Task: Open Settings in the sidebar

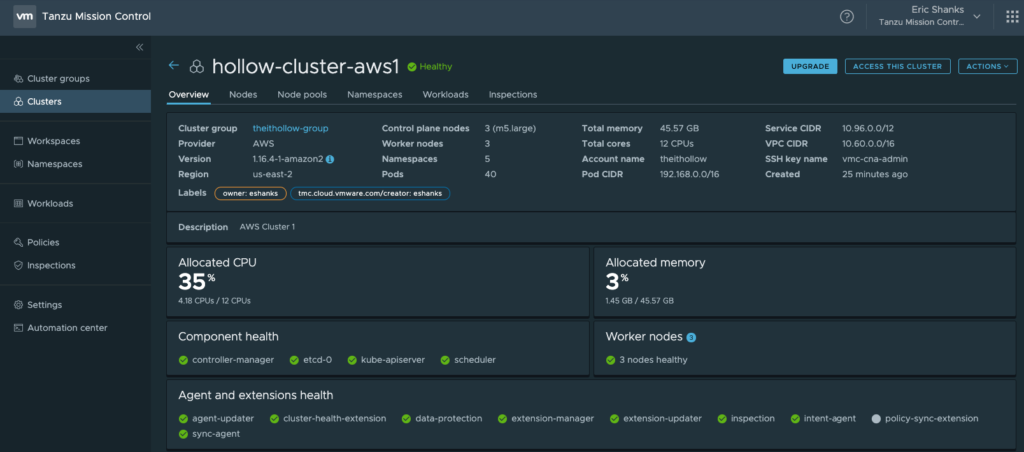Action: pos(44,304)
